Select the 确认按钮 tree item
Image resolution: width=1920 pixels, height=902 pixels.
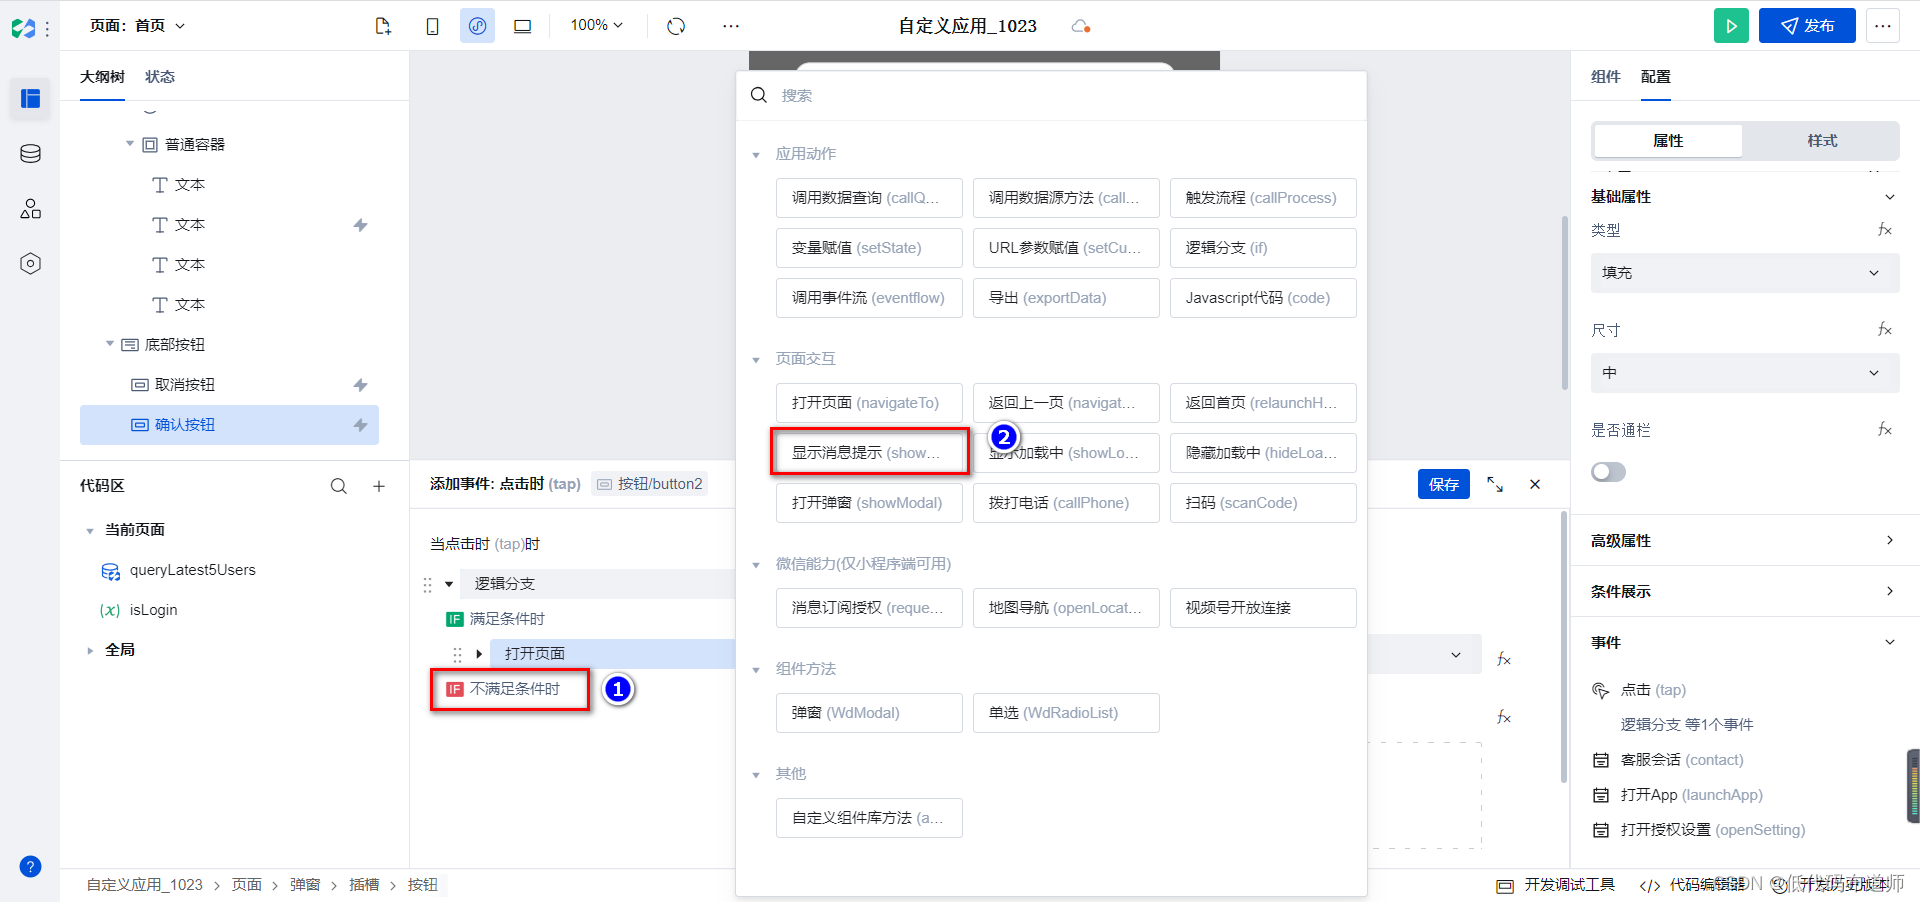[229, 425]
